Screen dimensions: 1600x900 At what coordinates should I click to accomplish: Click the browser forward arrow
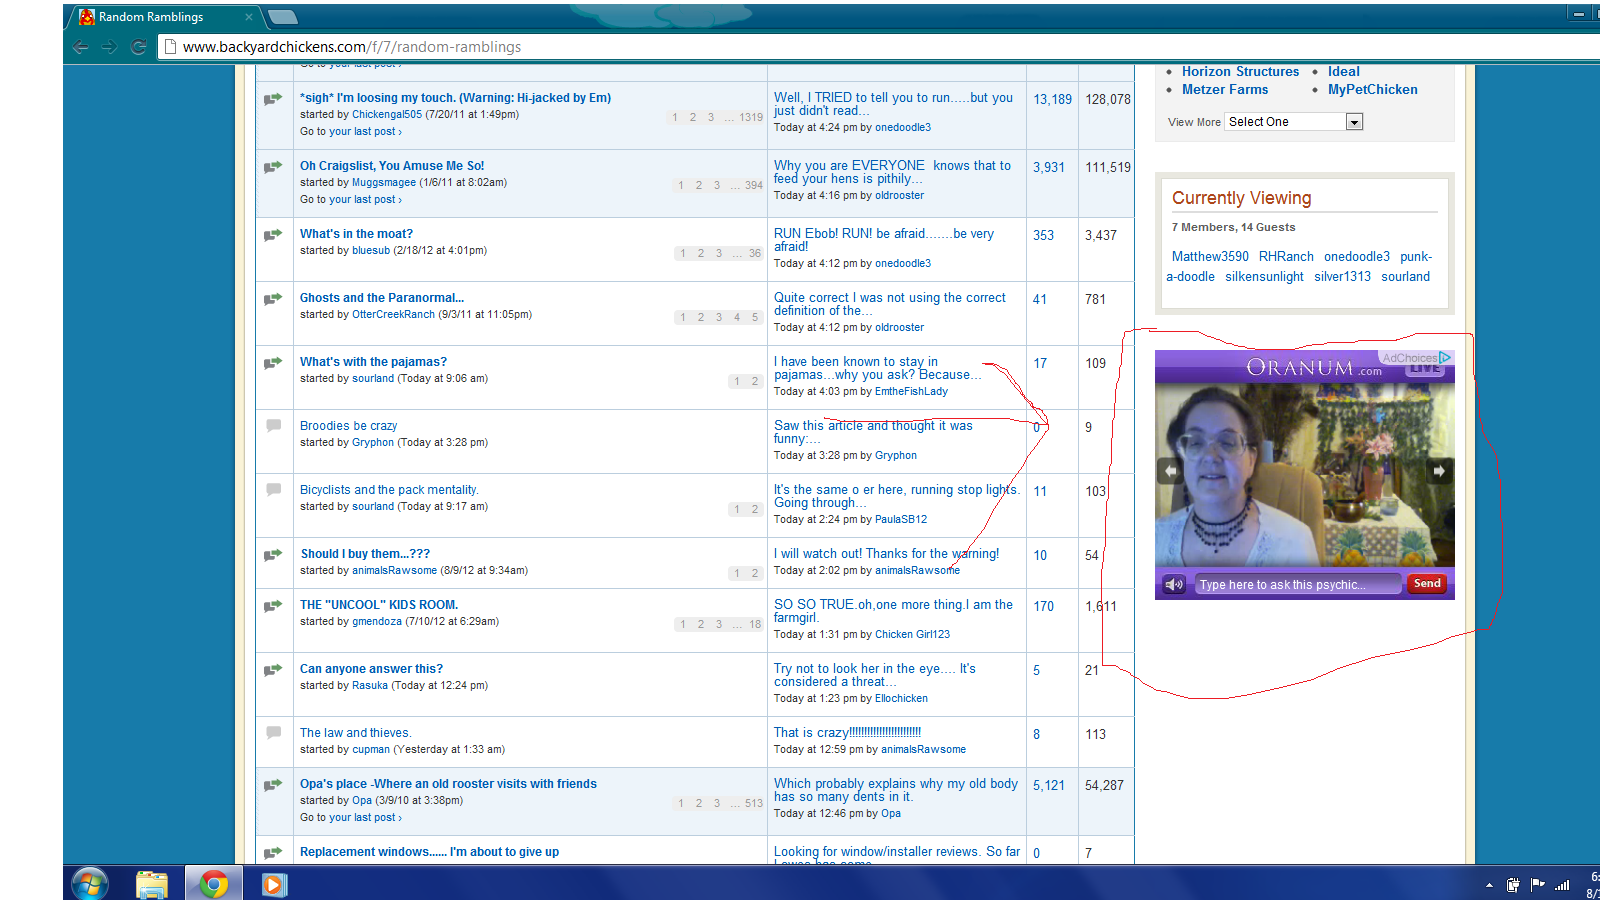(x=110, y=47)
